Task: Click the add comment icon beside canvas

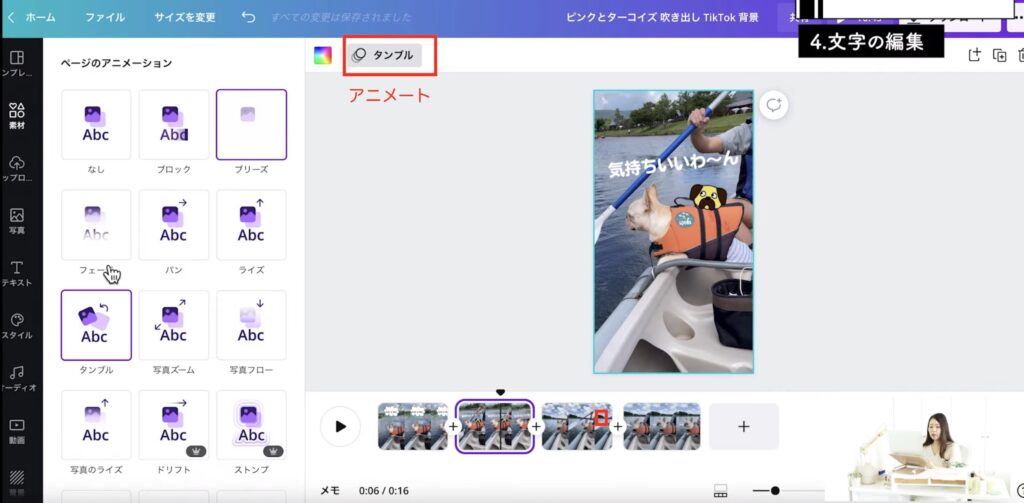Action: tap(774, 105)
